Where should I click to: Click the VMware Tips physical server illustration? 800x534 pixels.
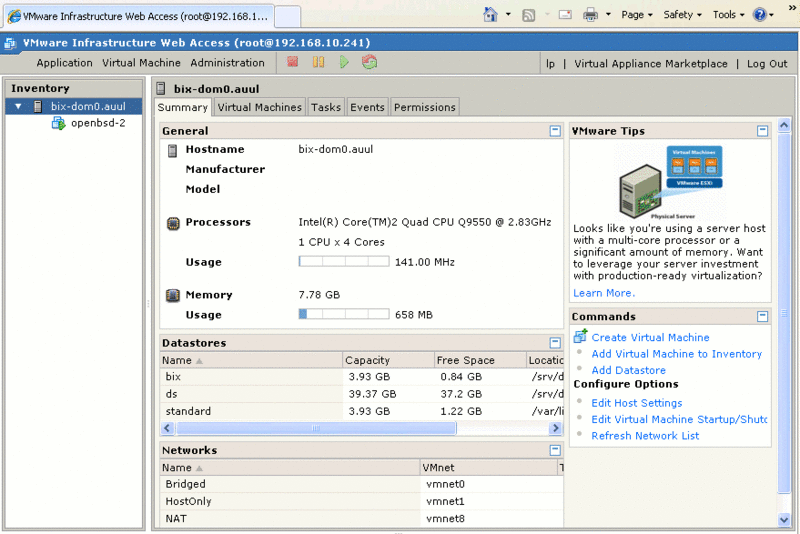pos(671,182)
